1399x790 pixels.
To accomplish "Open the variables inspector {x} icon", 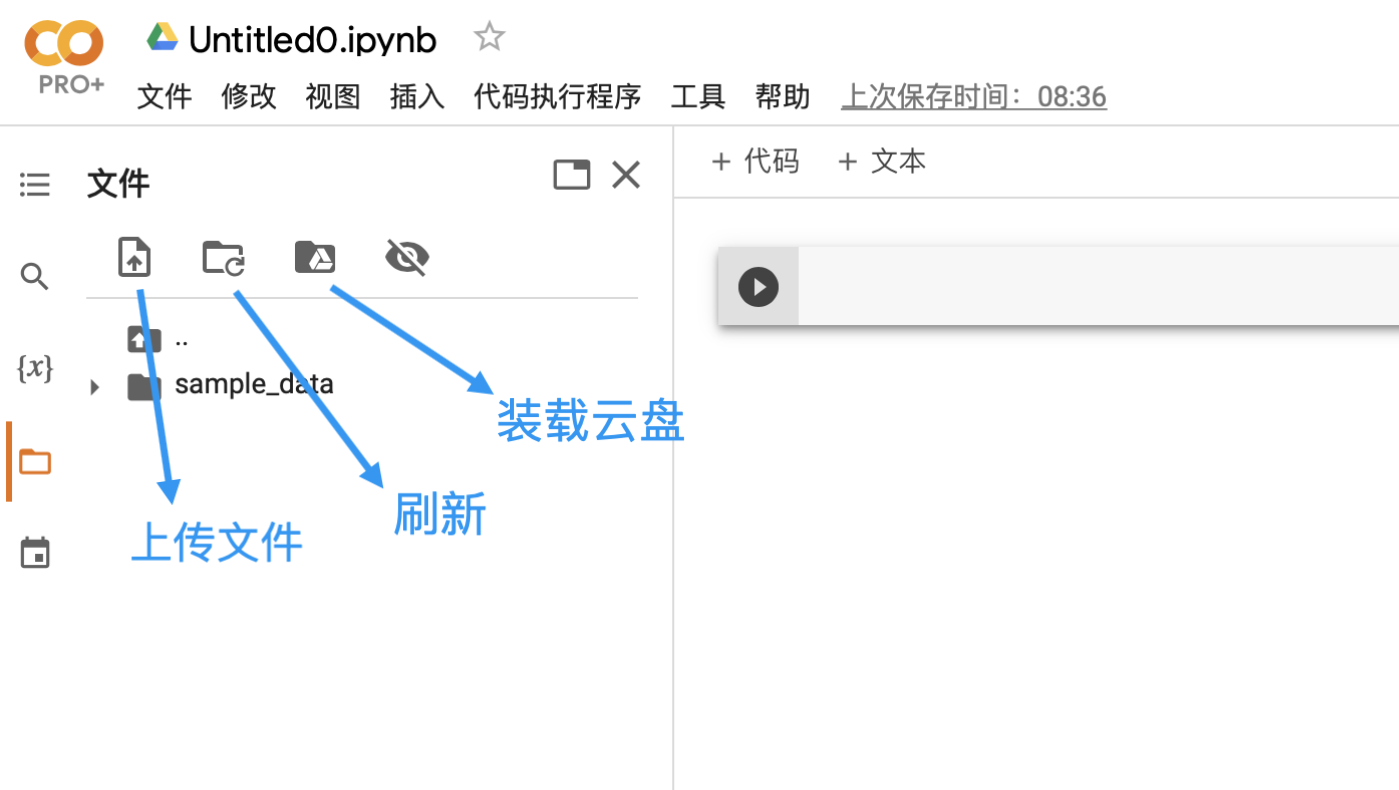I will click(34, 368).
